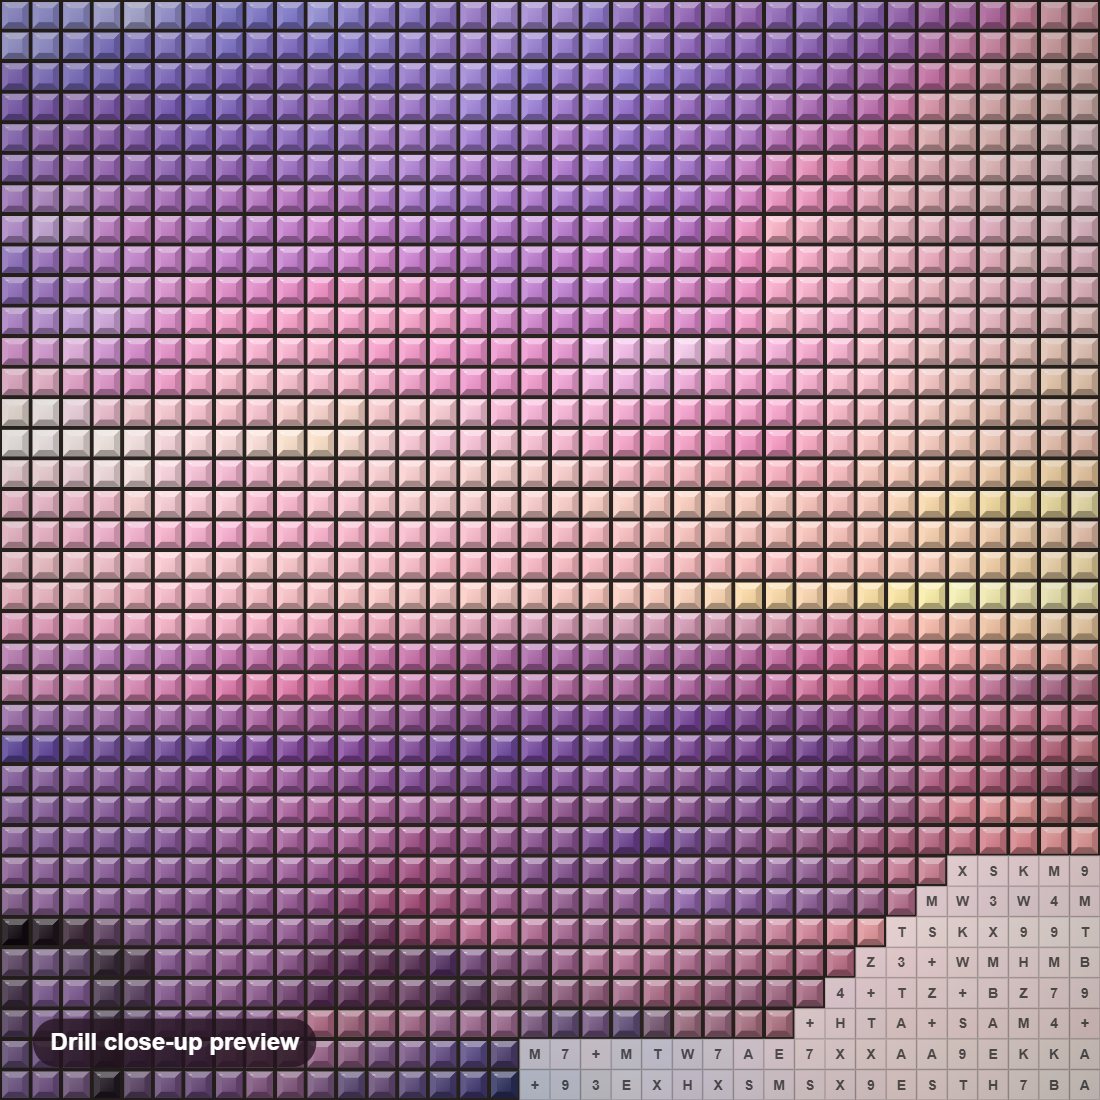The image size is (1100, 1100).
Task: Click the H in row 'Z 3 + W M H M B'
Action: 1024,962
